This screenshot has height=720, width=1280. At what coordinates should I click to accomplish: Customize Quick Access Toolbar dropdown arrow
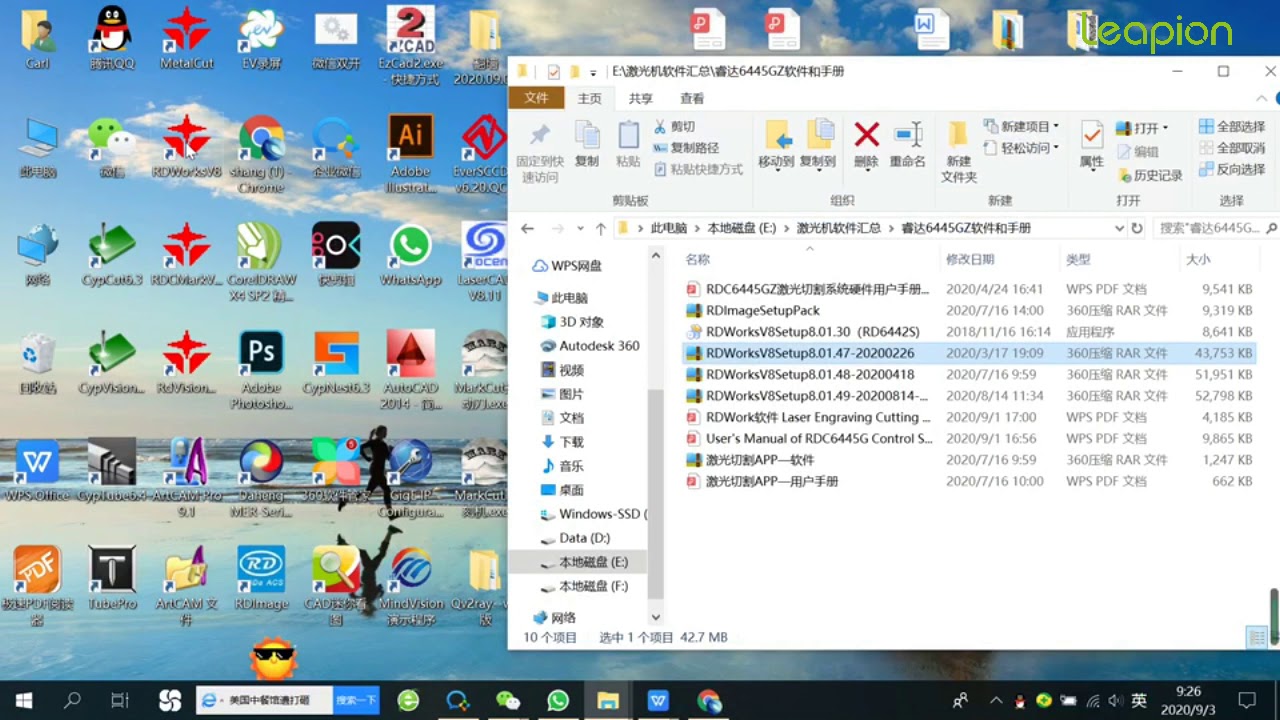[x=593, y=72]
